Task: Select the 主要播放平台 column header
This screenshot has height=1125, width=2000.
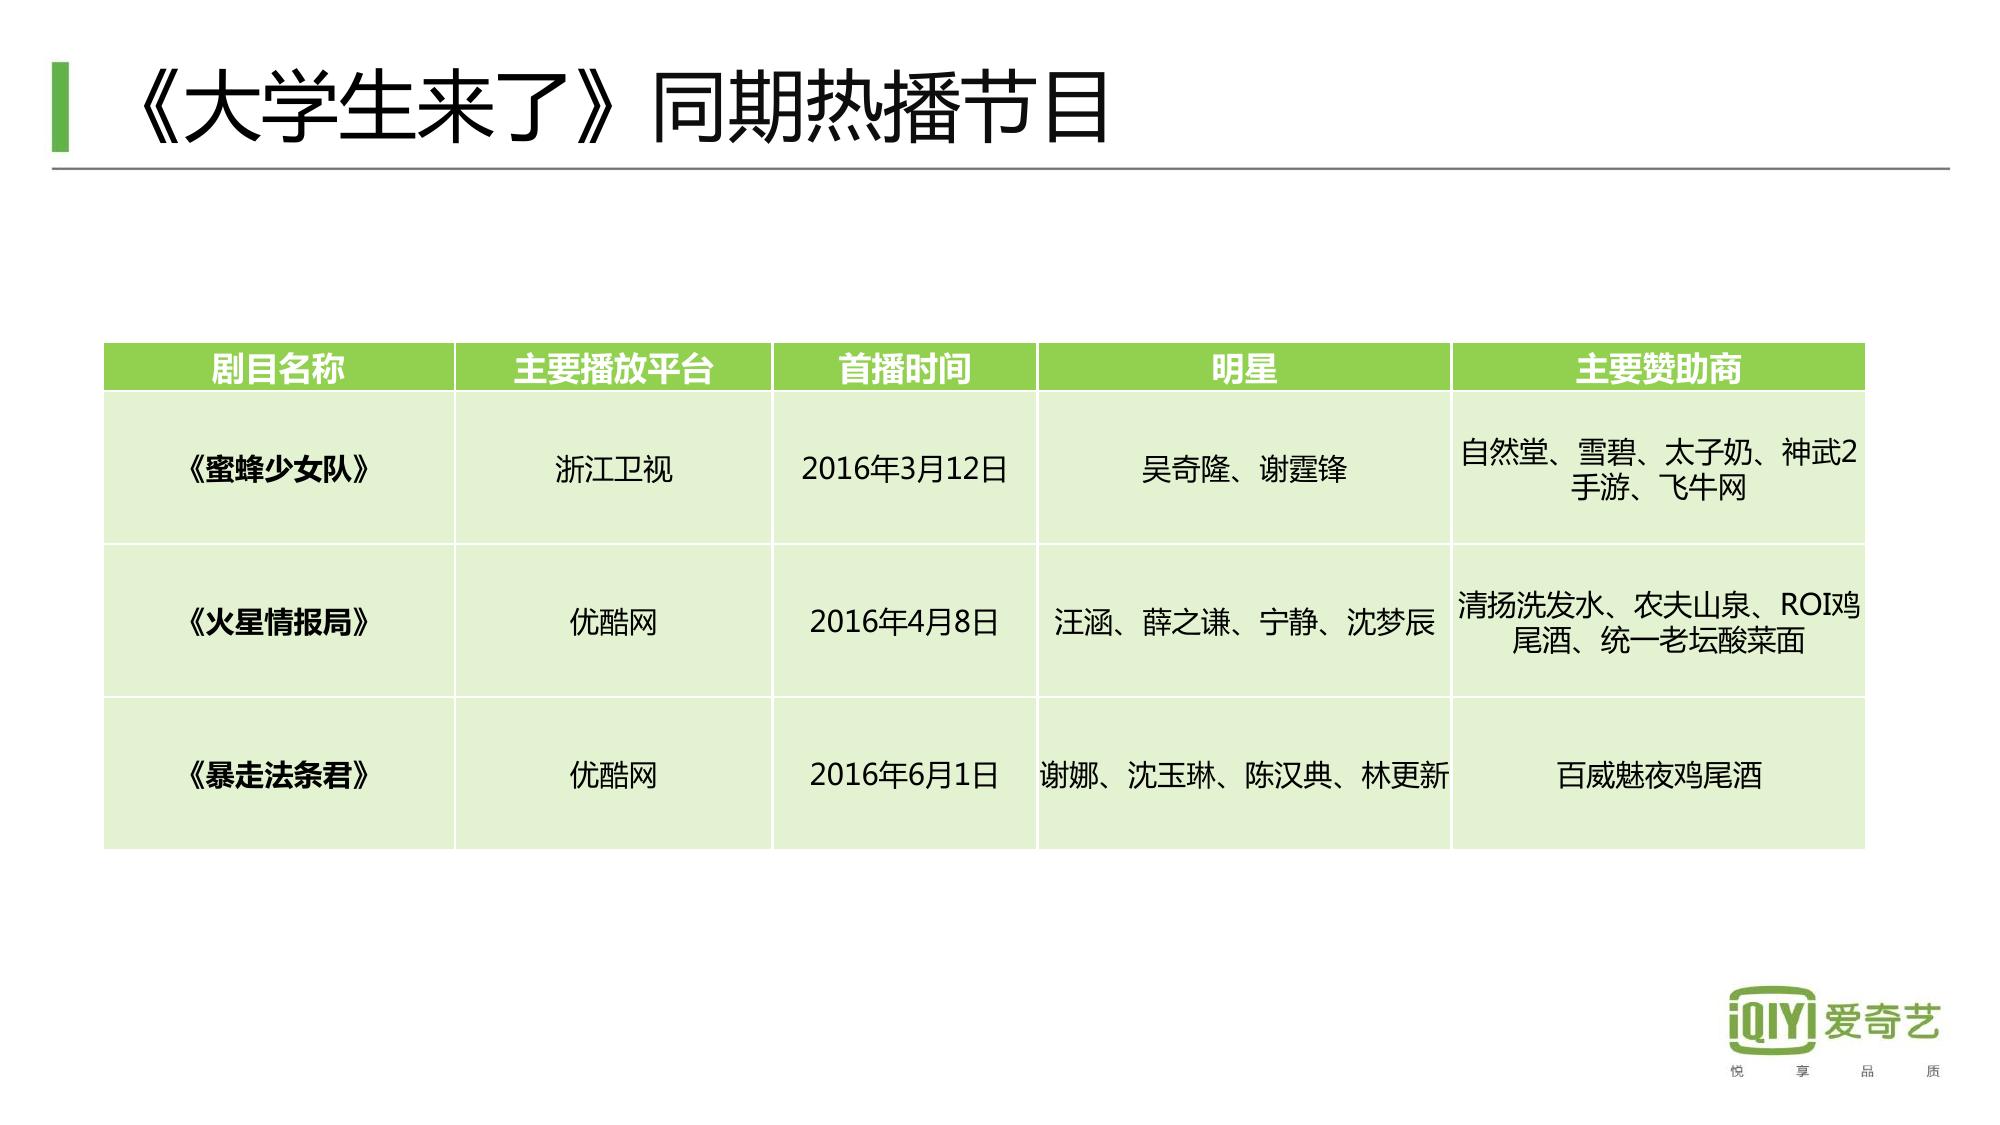Action: pyautogui.click(x=613, y=367)
